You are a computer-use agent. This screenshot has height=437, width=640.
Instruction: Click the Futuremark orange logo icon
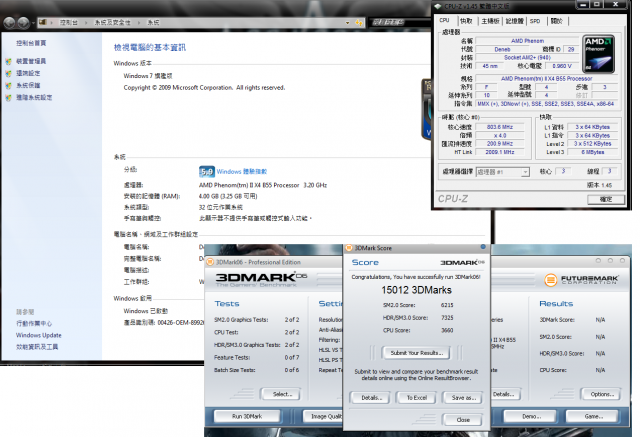tap(551, 280)
